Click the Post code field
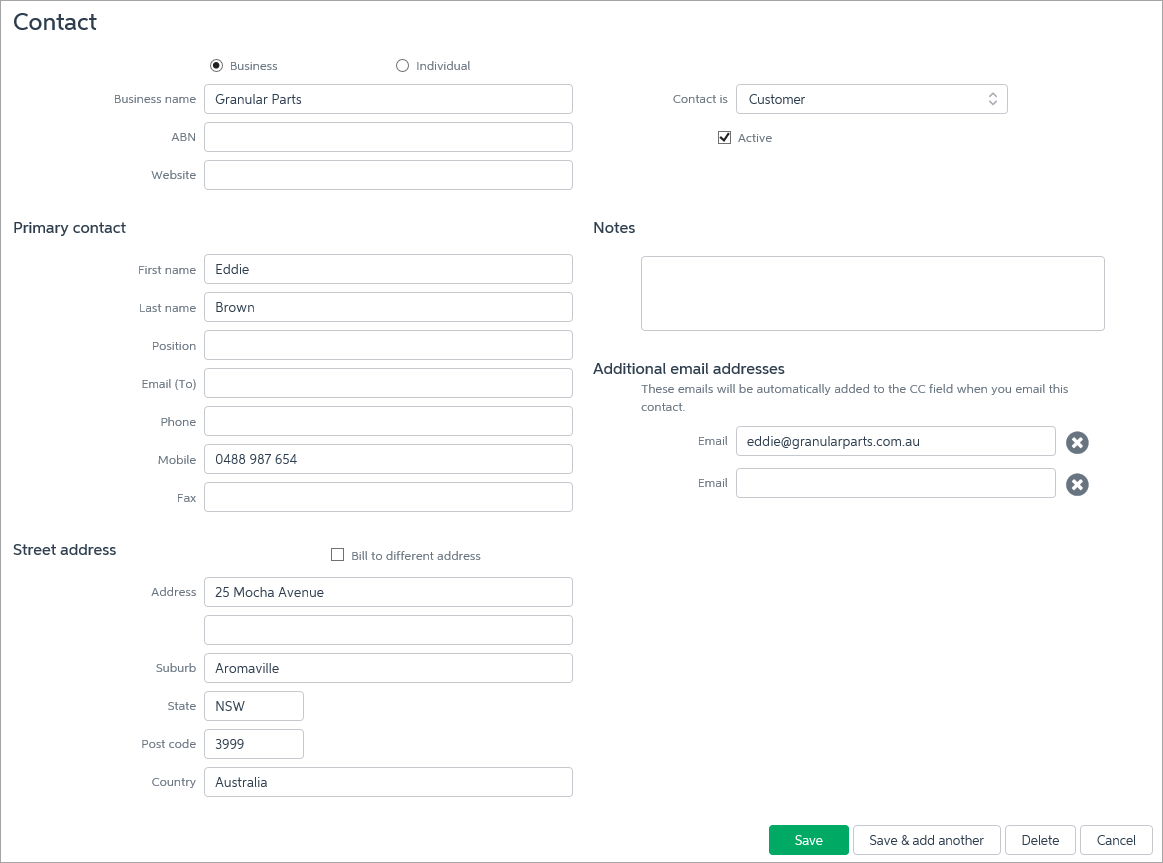Viewport: 1163px width, 863px height. tap(253, 744)
